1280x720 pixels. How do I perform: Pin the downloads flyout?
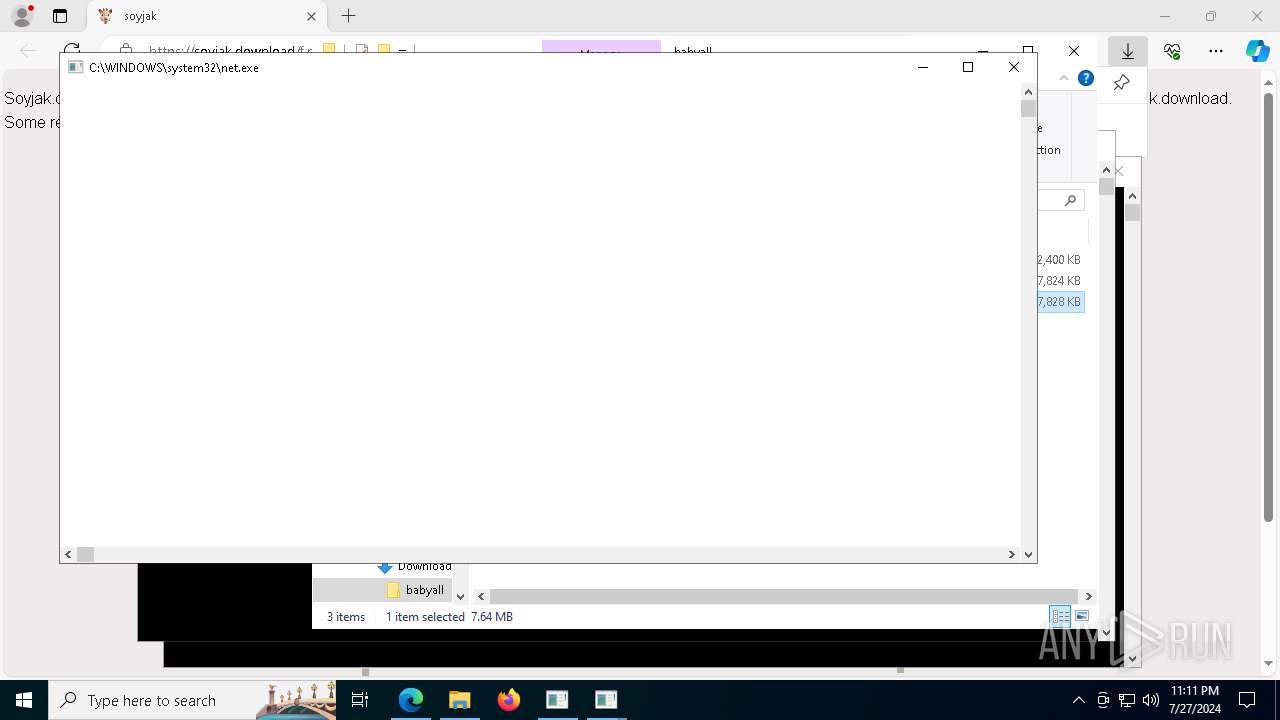[x=1121, y=82]
